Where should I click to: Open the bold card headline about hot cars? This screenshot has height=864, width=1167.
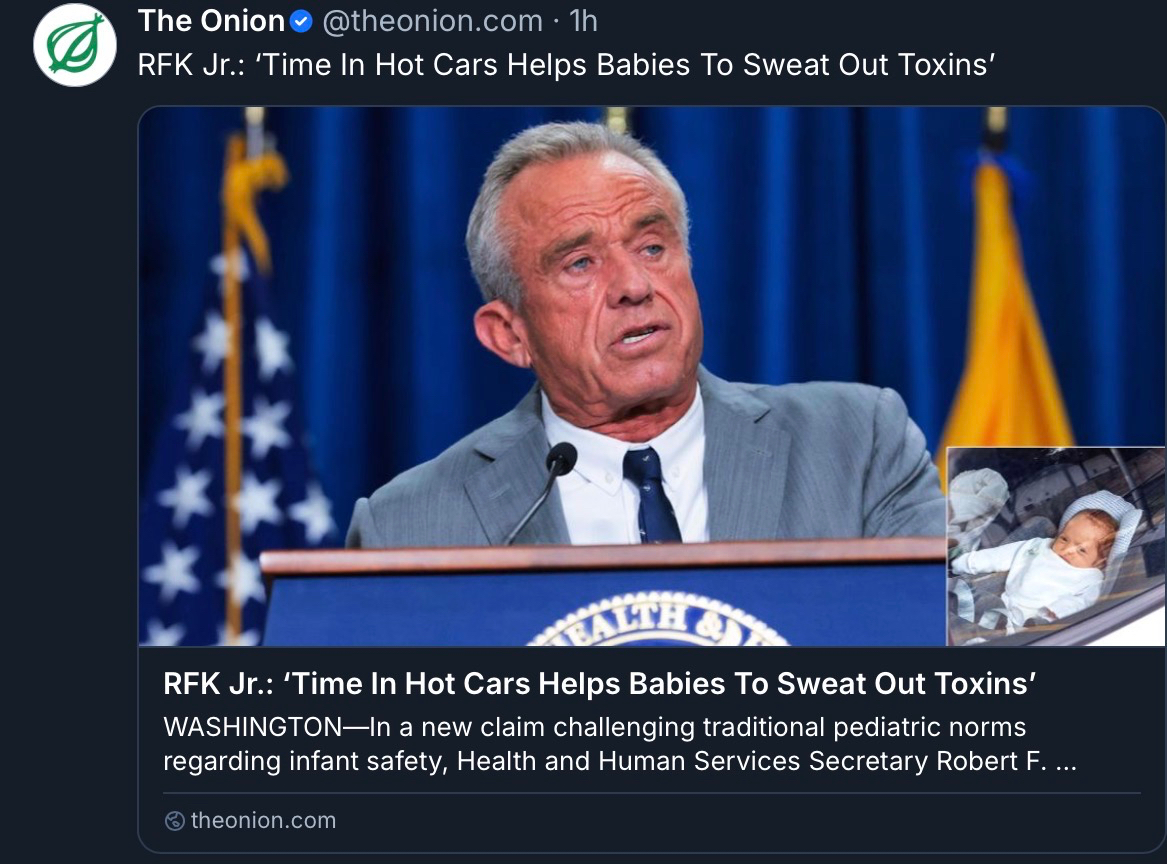[599, 683]
